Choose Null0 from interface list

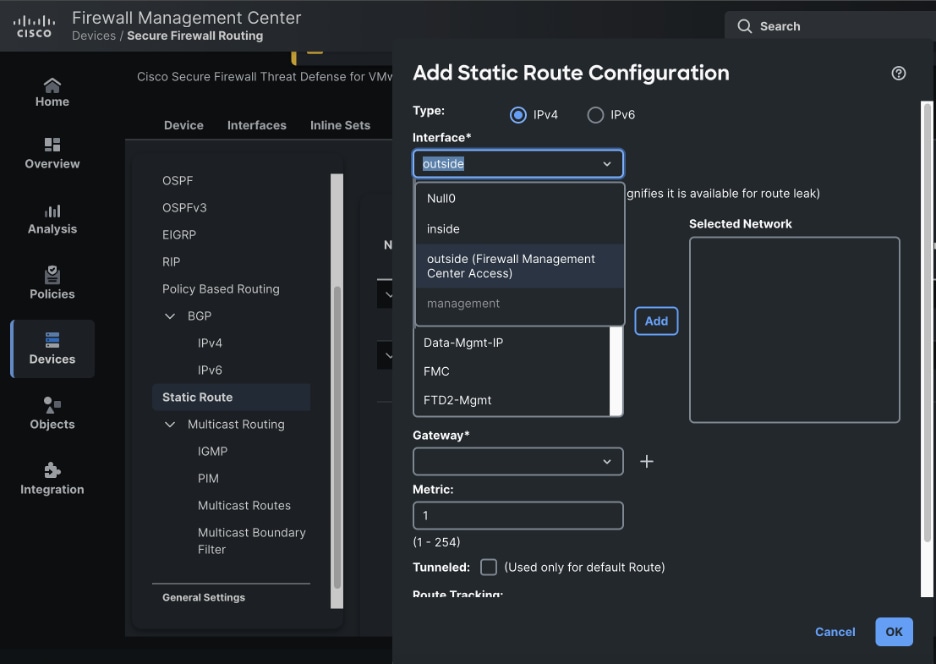coord(519,198)
